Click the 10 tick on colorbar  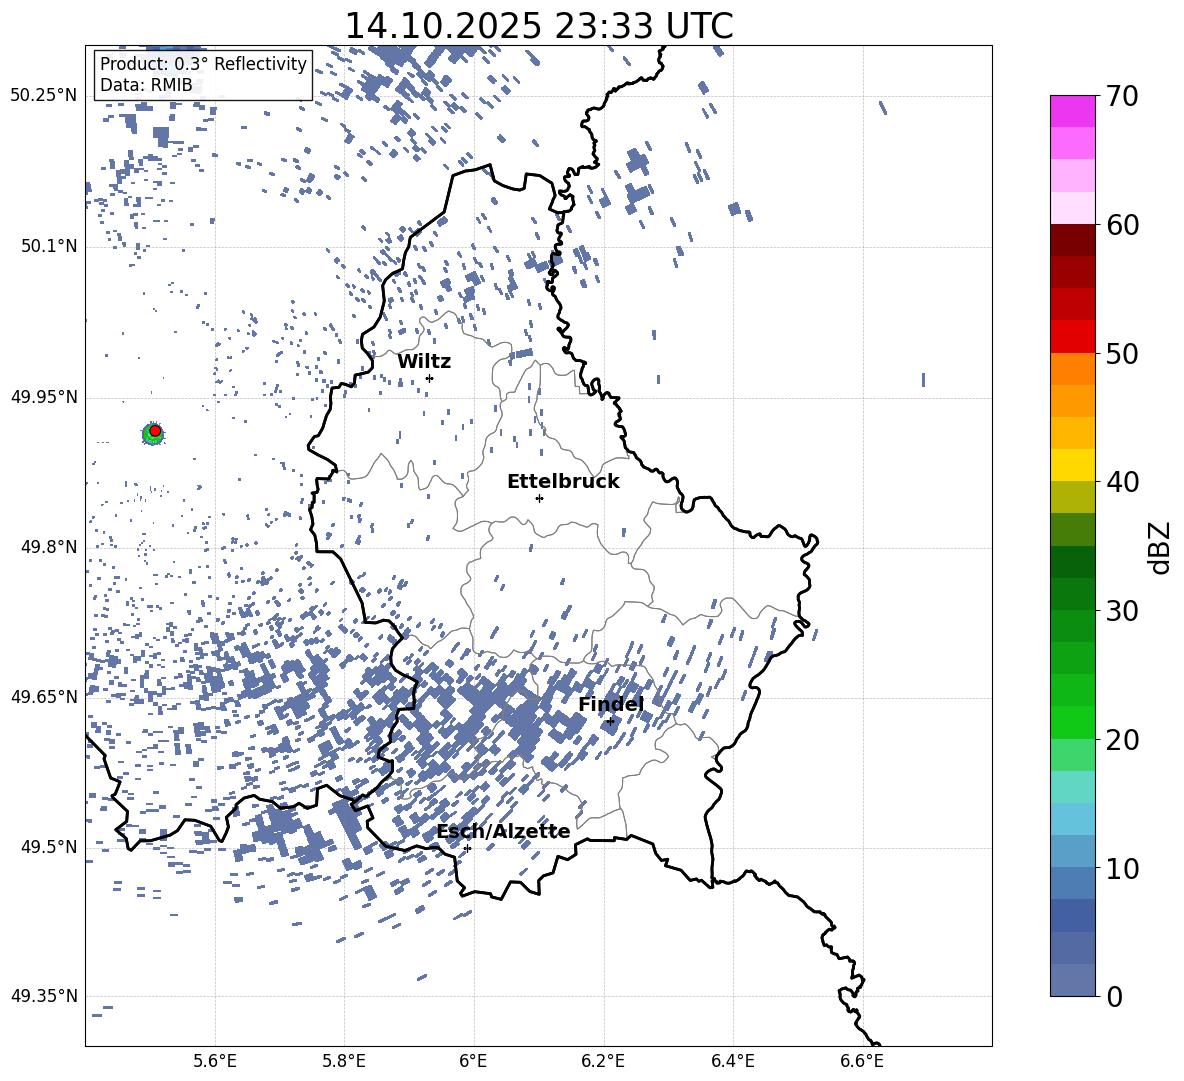(1122, 868)
